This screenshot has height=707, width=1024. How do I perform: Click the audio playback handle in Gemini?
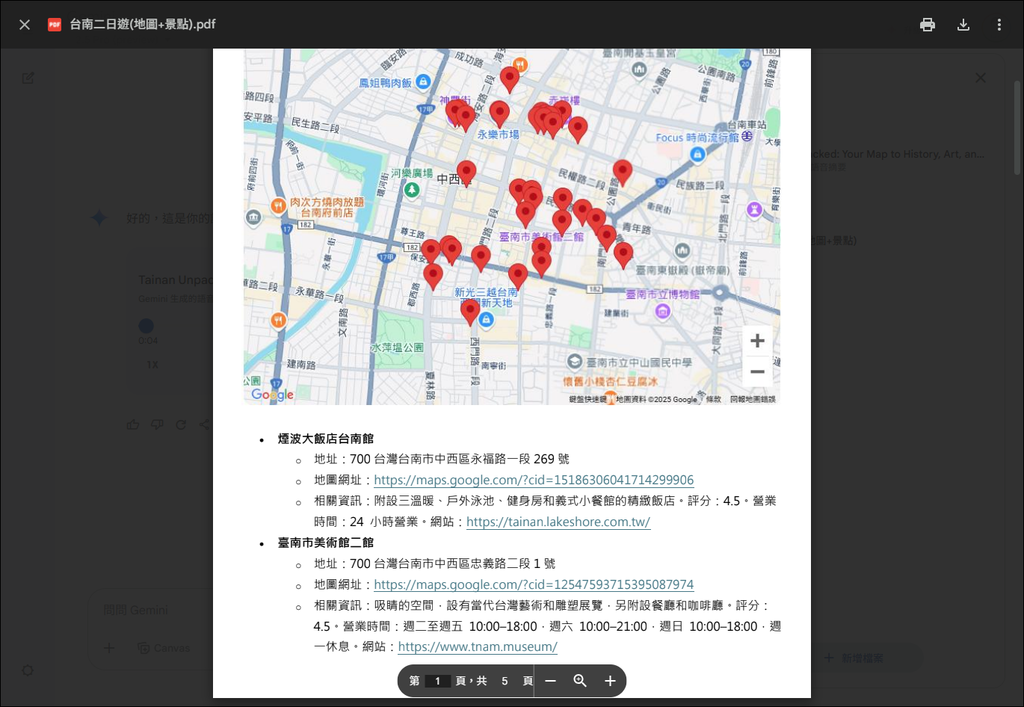tap(146, 326)
